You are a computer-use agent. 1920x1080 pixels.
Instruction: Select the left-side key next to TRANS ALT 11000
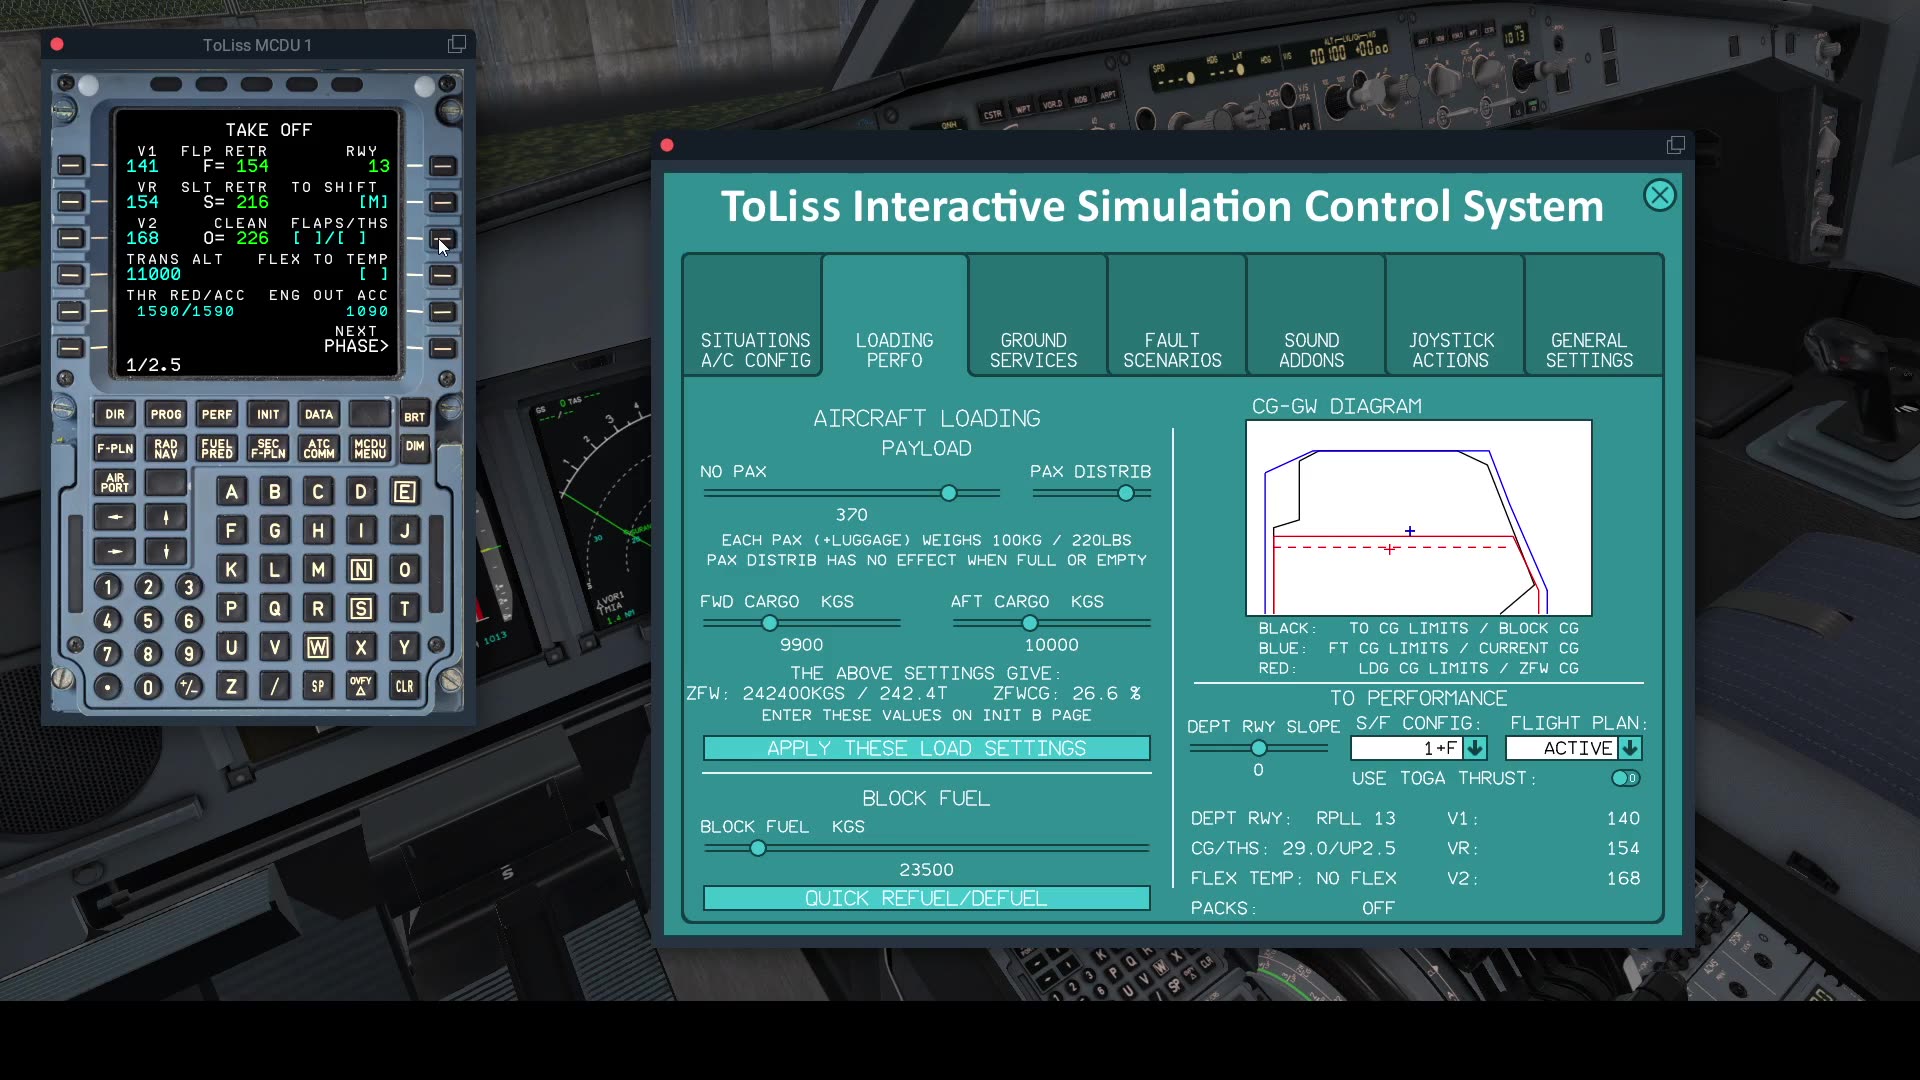click(70, 275)
